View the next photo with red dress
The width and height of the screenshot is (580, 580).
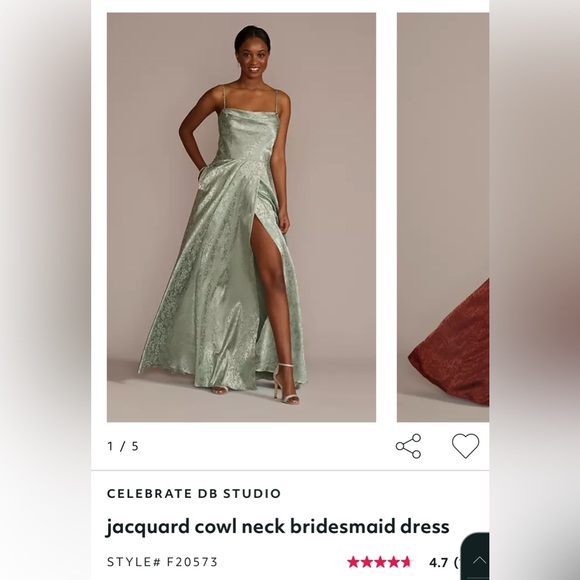click(443, 217)
